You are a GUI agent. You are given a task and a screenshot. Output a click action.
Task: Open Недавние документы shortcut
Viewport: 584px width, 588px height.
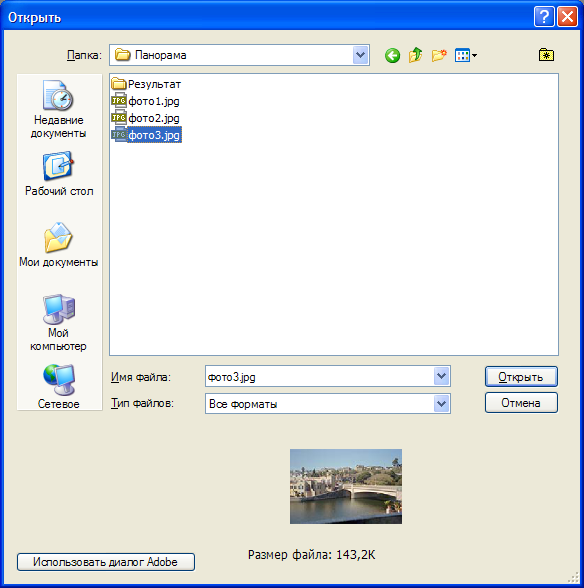(x=58, y=109)
